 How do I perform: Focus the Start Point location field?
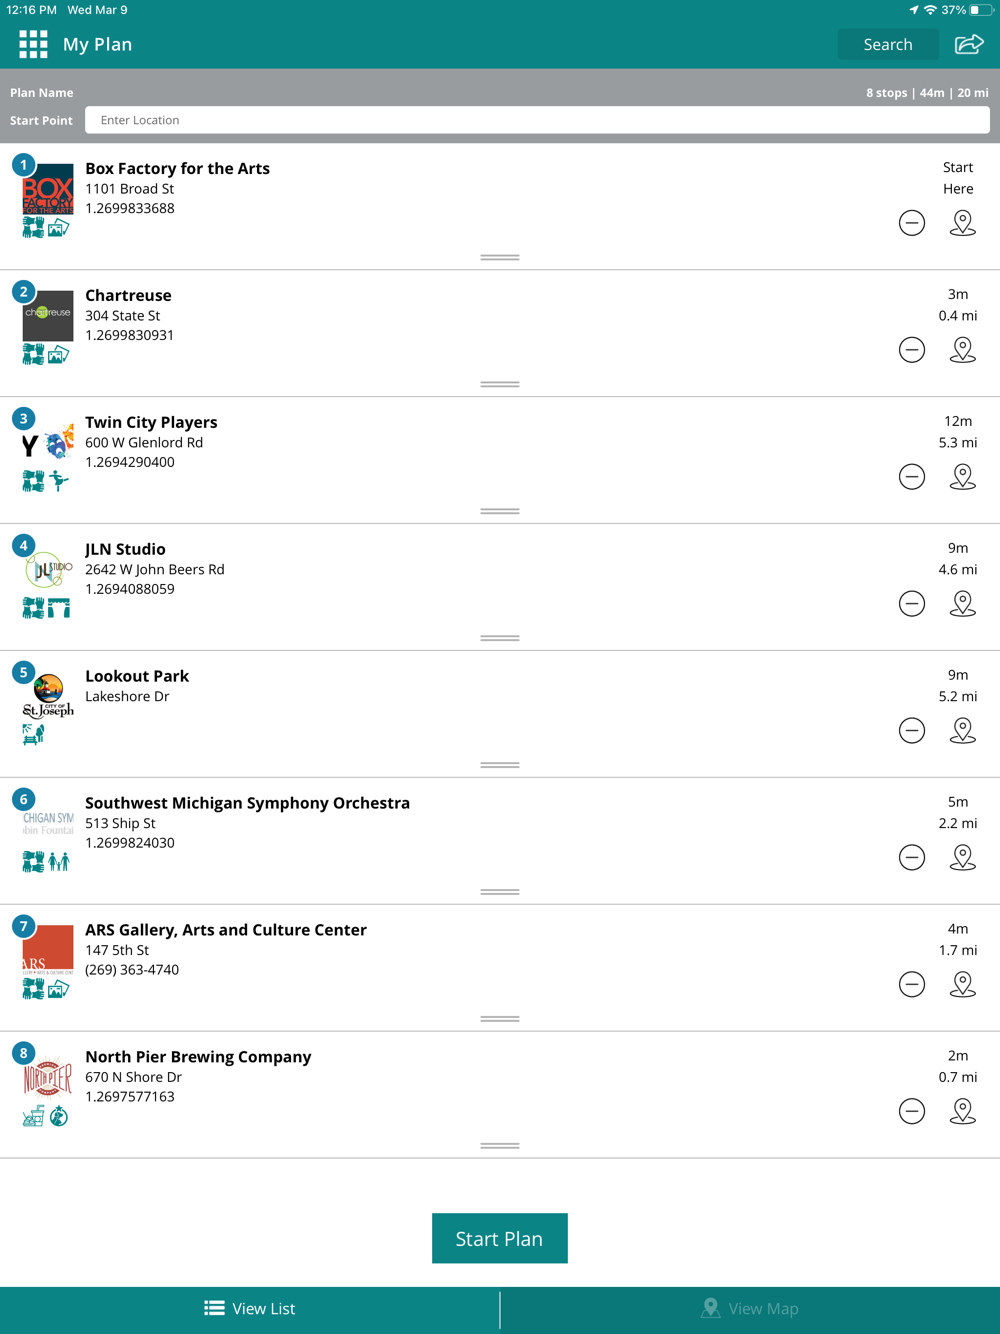tap(537, 120)
